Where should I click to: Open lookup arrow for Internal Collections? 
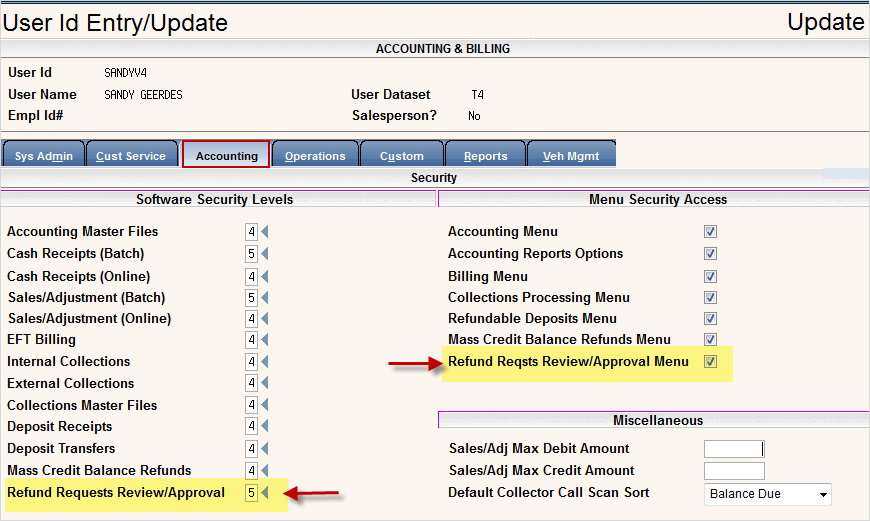(265, 362)
